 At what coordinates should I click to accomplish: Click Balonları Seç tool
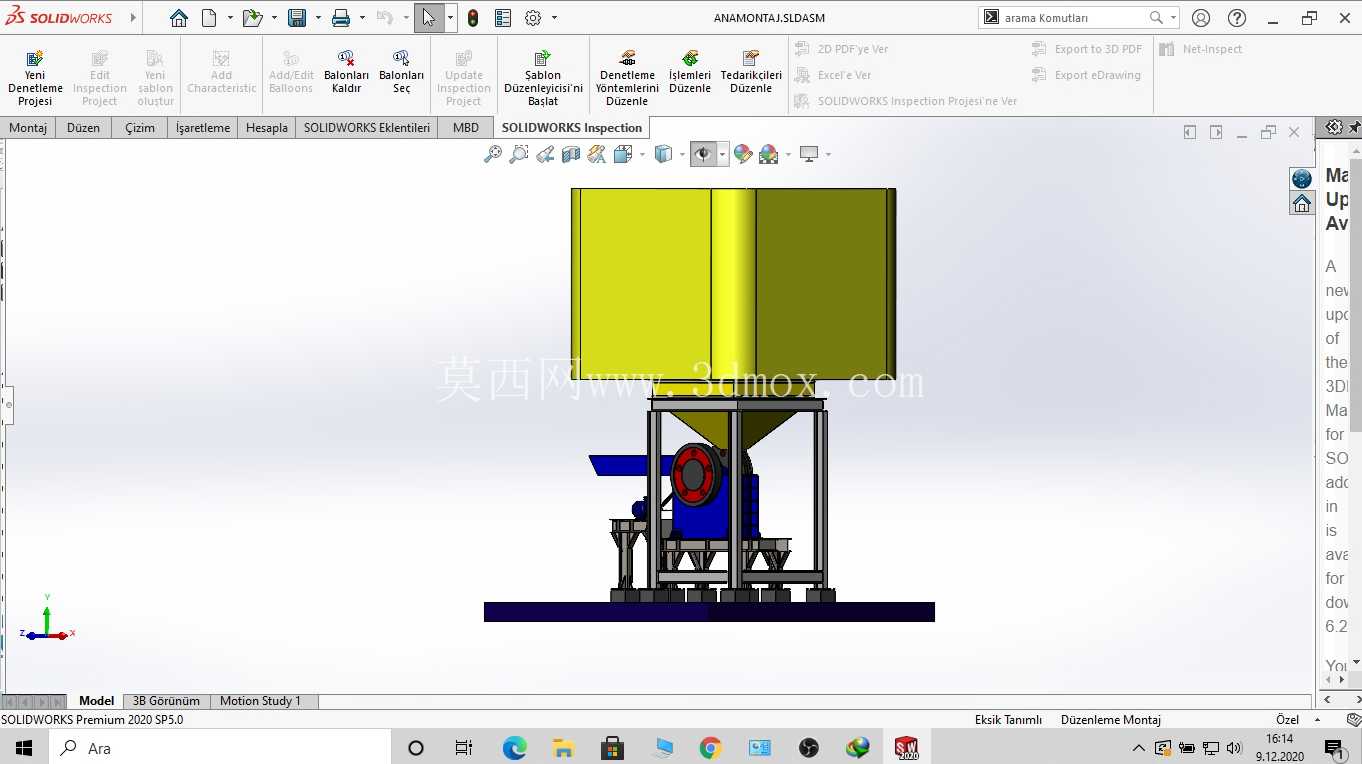401,72
